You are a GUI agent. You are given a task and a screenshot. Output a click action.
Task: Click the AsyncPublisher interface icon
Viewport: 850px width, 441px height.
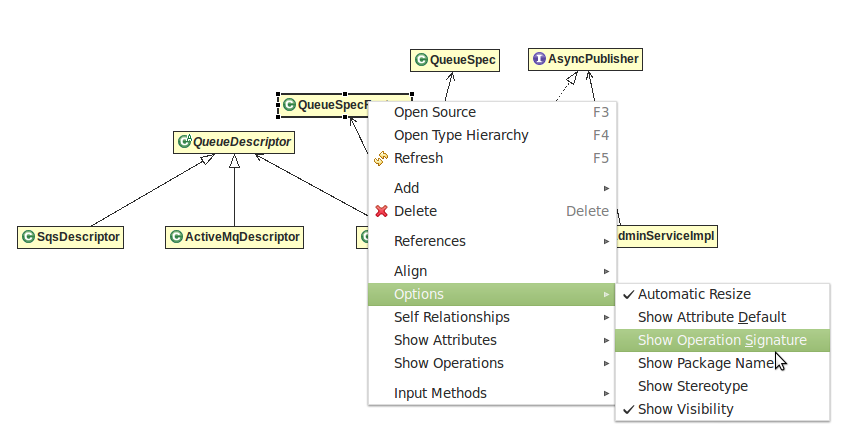pyautogui.click(x=539, y=59)
